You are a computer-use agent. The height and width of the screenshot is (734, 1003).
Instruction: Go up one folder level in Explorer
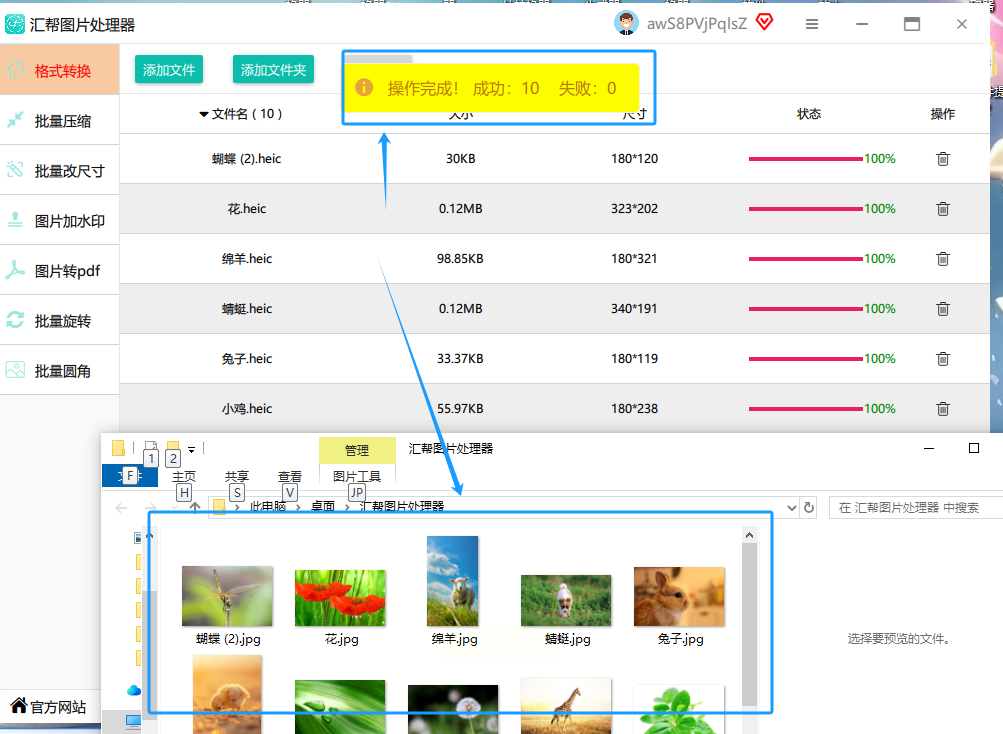(x=195, y=507)
